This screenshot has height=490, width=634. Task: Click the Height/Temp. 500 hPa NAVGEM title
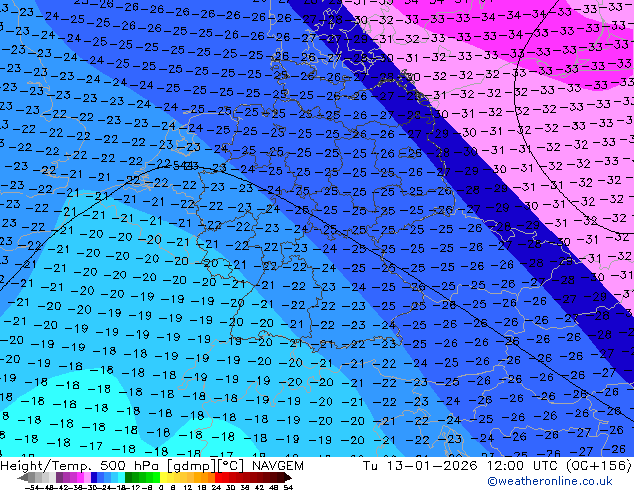(152, 466)
